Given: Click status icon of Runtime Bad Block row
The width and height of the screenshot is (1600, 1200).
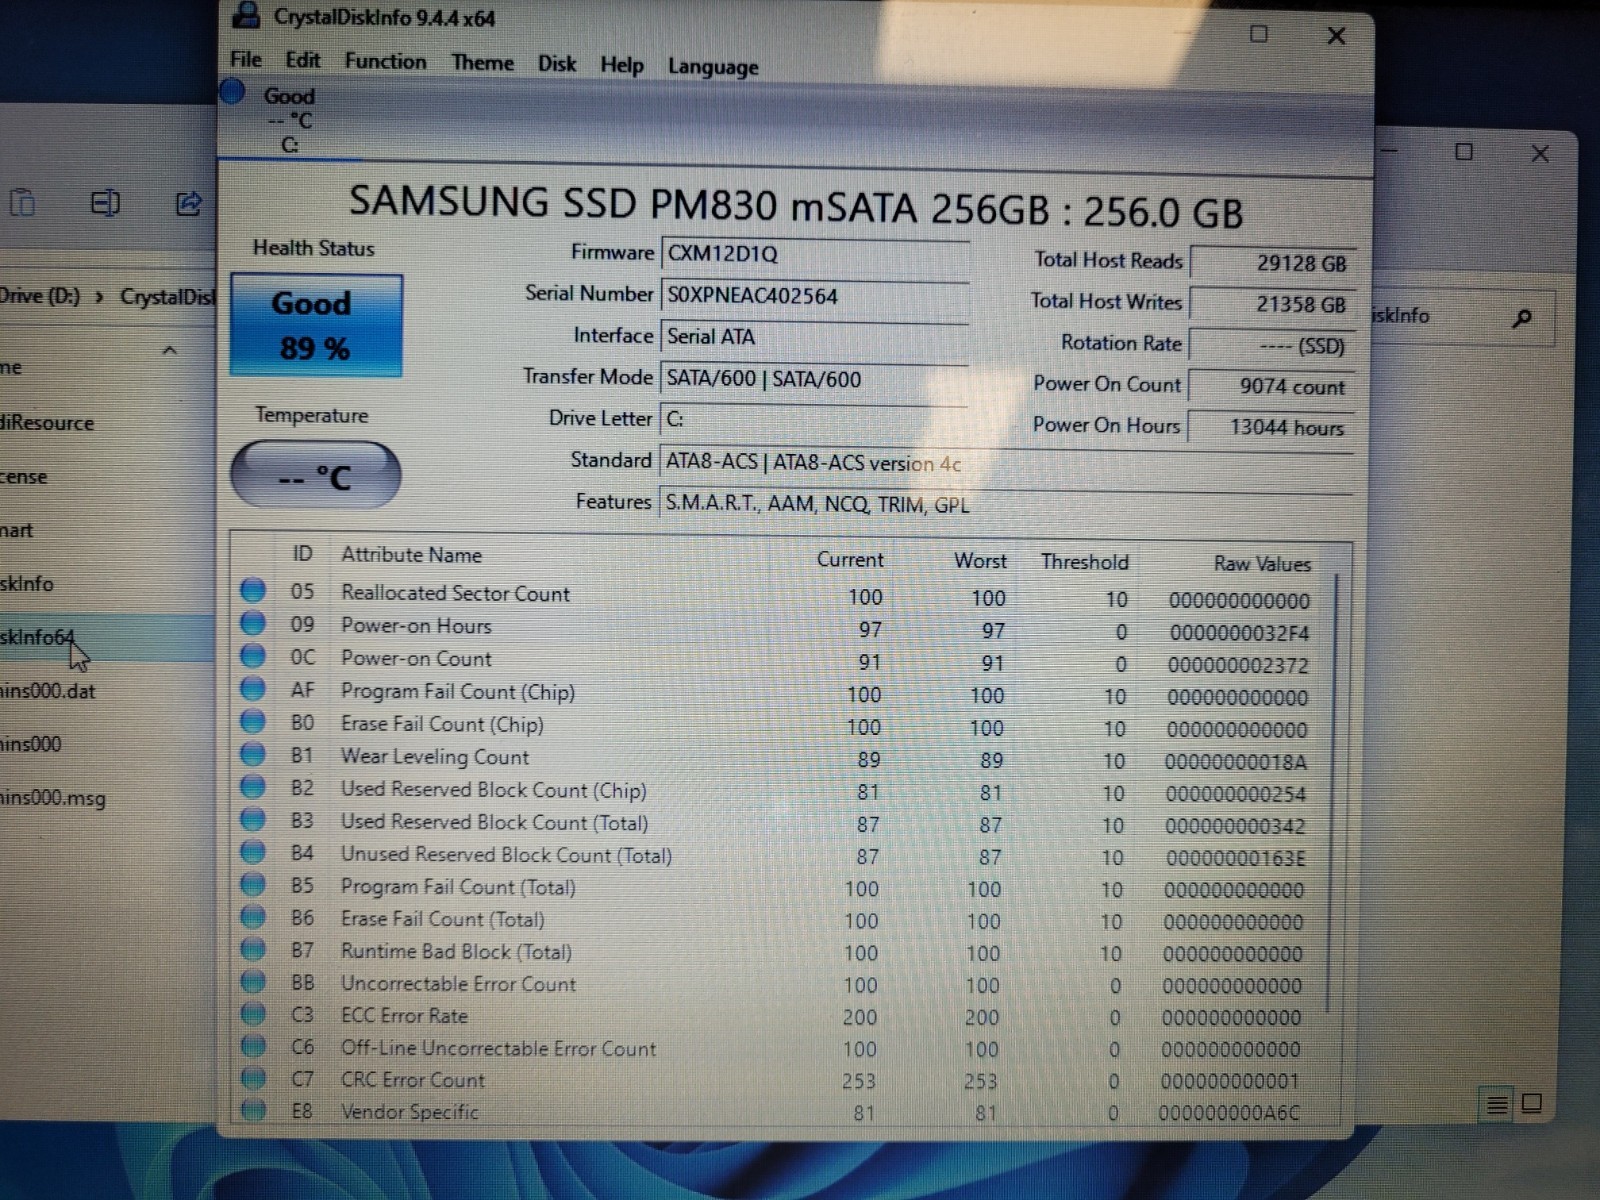Looking at the screenshot, I should pos(253,948).
